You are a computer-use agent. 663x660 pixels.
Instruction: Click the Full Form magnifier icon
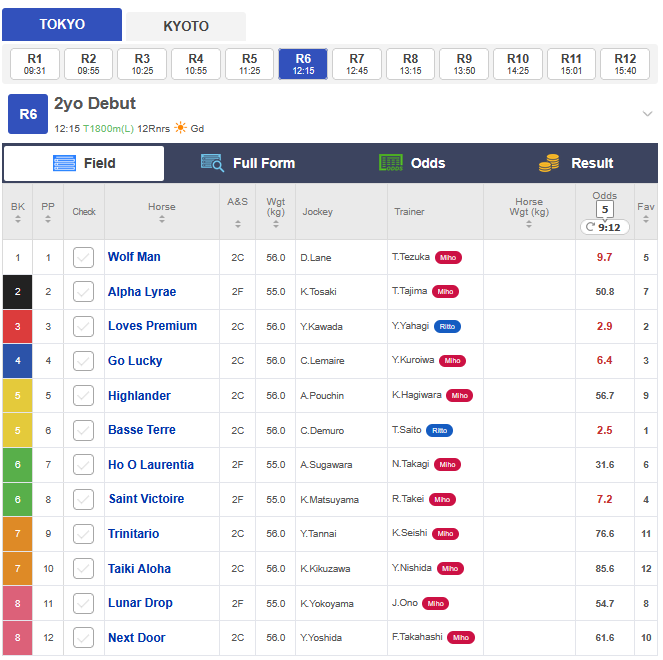[x=212, y=163]
